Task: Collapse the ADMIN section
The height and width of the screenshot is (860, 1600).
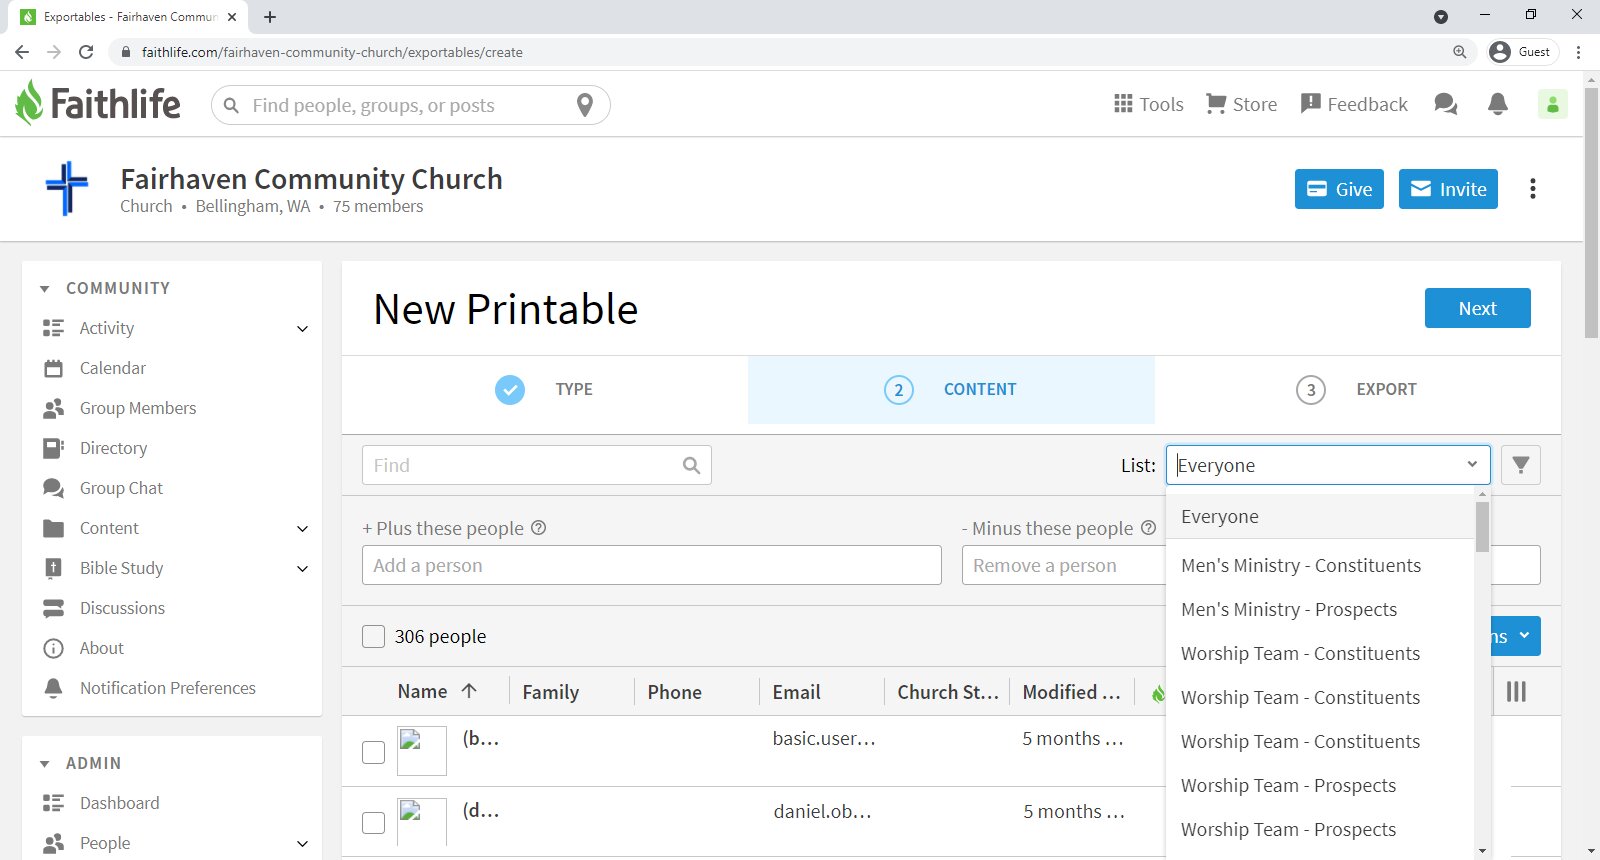Action: point(44,764)
